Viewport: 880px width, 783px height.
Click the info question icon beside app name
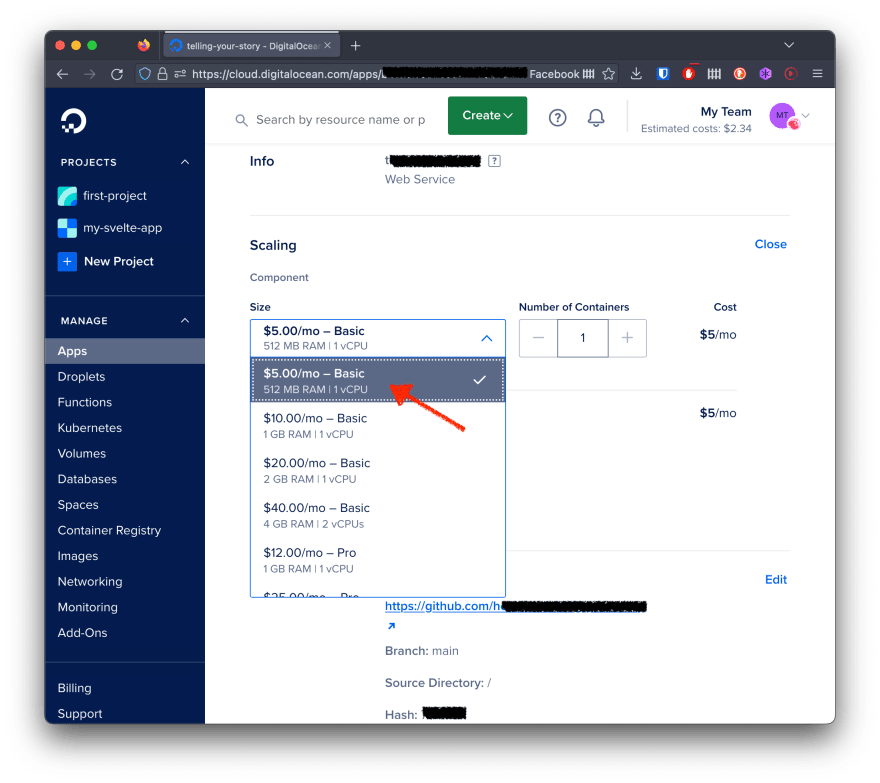494,161
